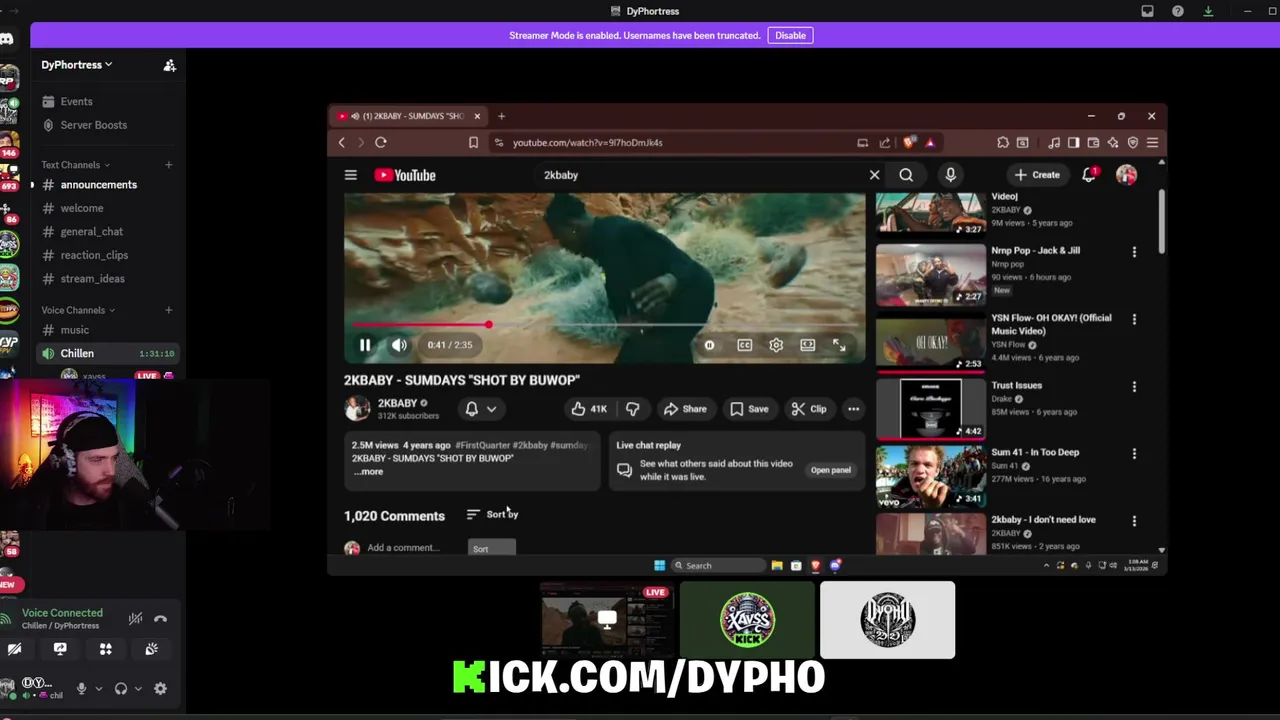This screenshot has height=720, width=1280.
Task: Expand video description with ...more
Action: point(370,472)
